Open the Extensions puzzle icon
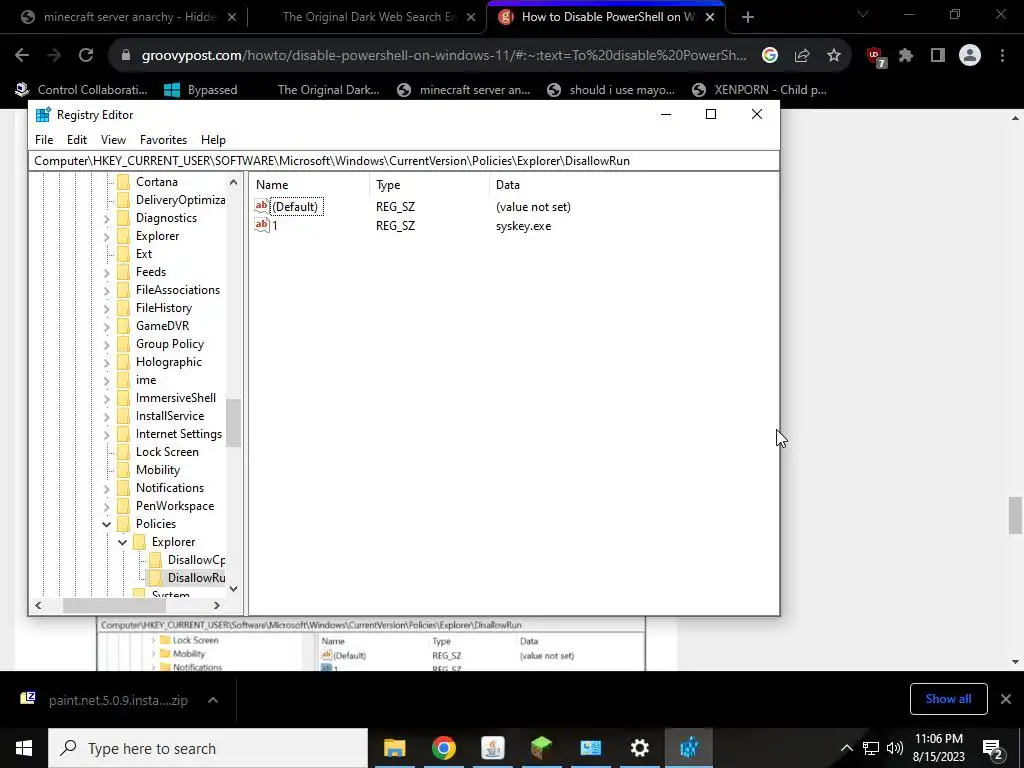 [x=906, y=56]
